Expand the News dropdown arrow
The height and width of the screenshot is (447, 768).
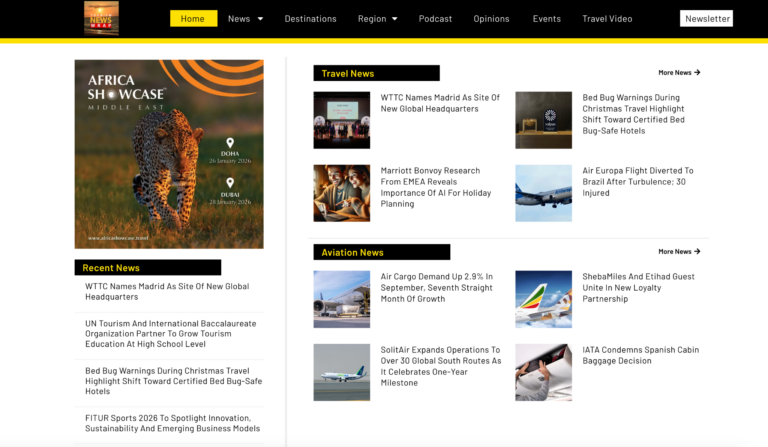click(x=261, y=19)
